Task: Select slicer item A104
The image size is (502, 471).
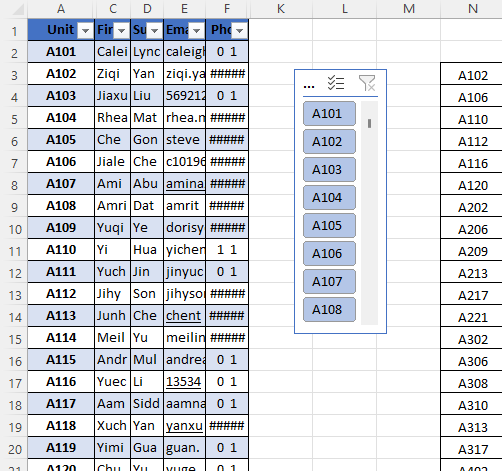Action: click(x=329, y=198)
